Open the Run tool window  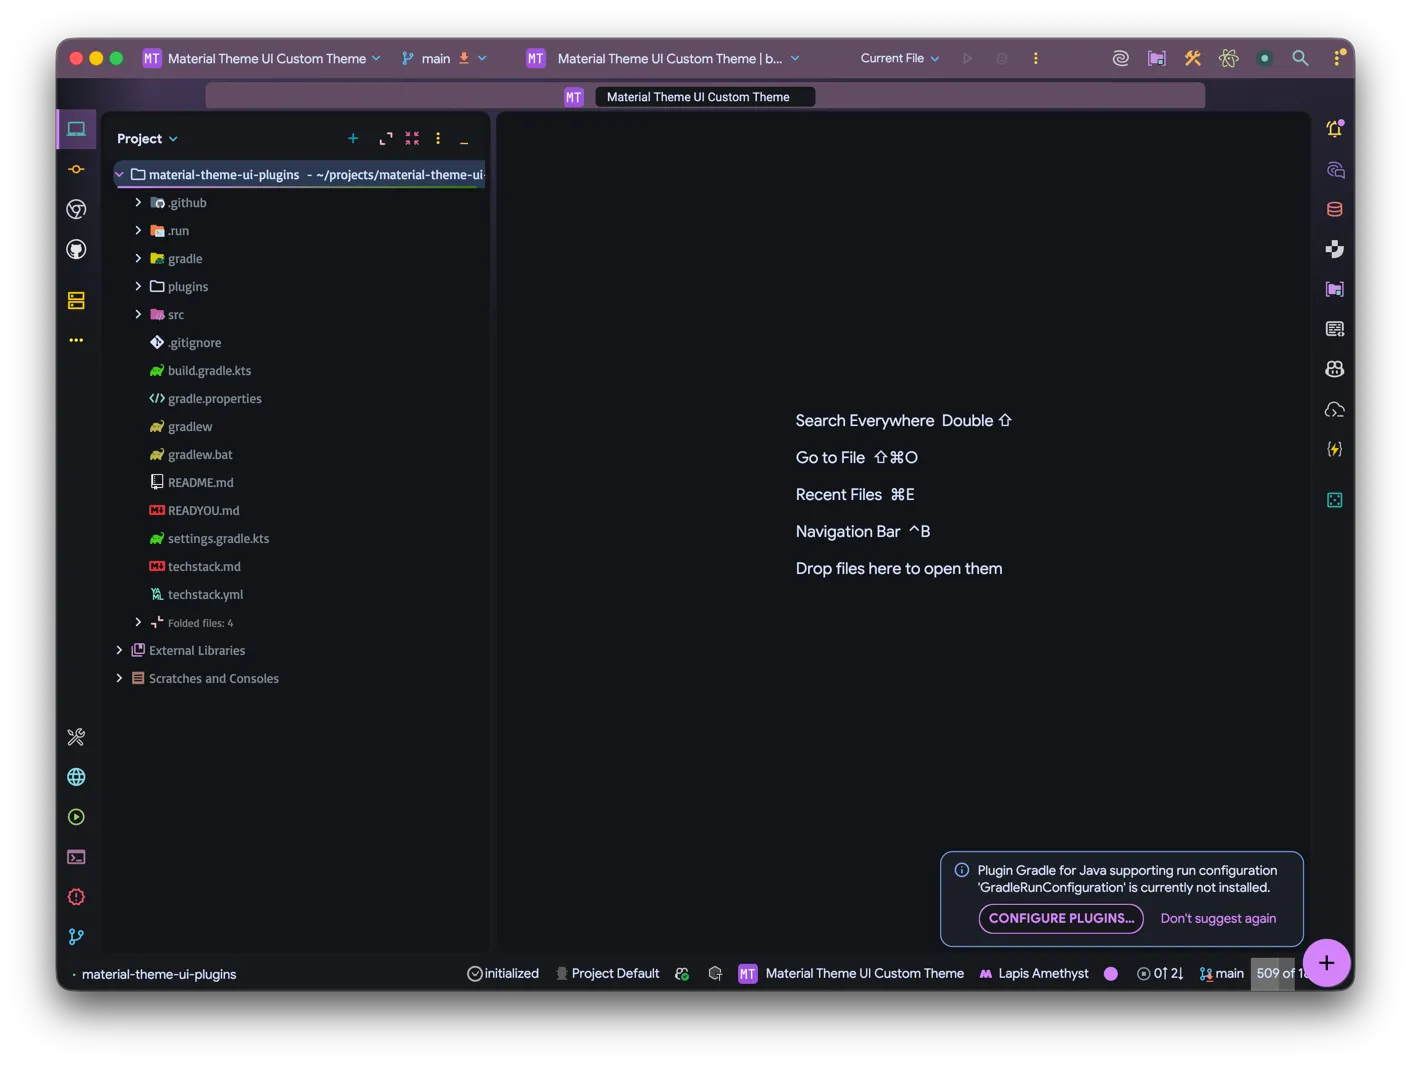[x=76, y=817]
